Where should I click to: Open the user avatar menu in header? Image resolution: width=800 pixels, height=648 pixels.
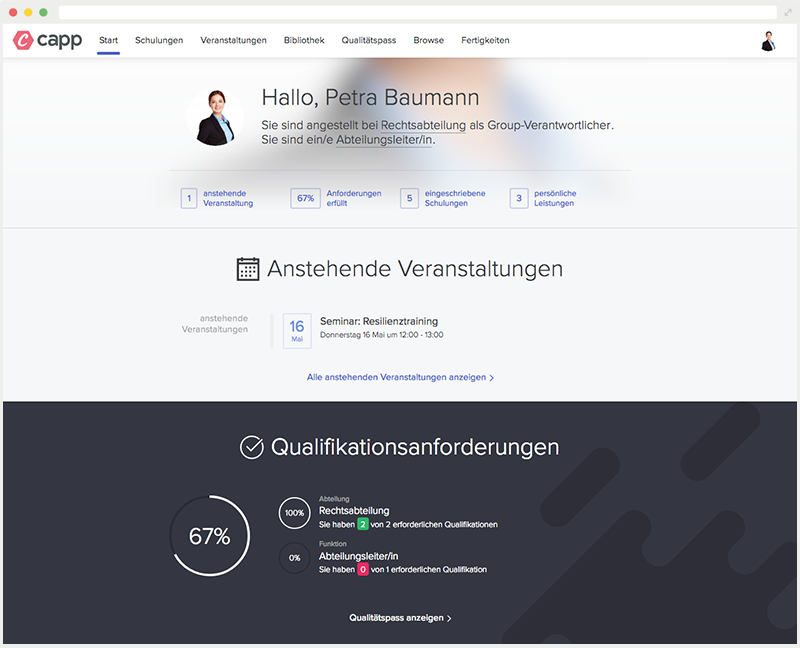(x=768, y=41)
